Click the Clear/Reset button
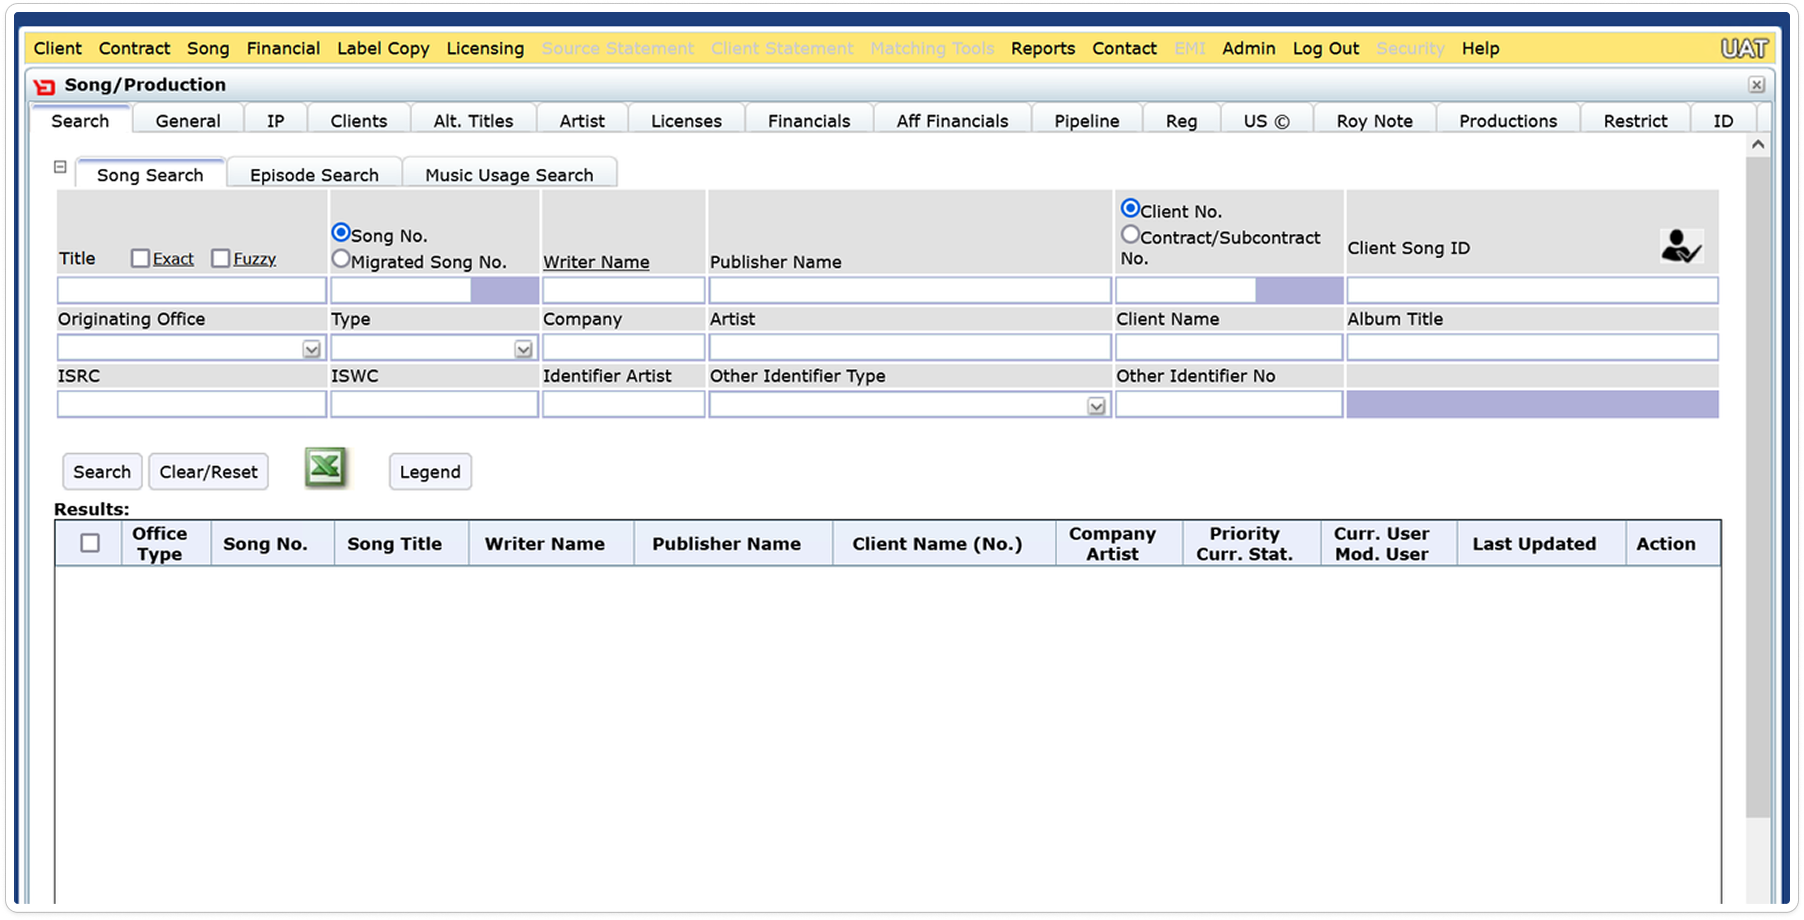The width and height of the screenshot is (1804, 920). pyautogui.click(x=208, y=471)
